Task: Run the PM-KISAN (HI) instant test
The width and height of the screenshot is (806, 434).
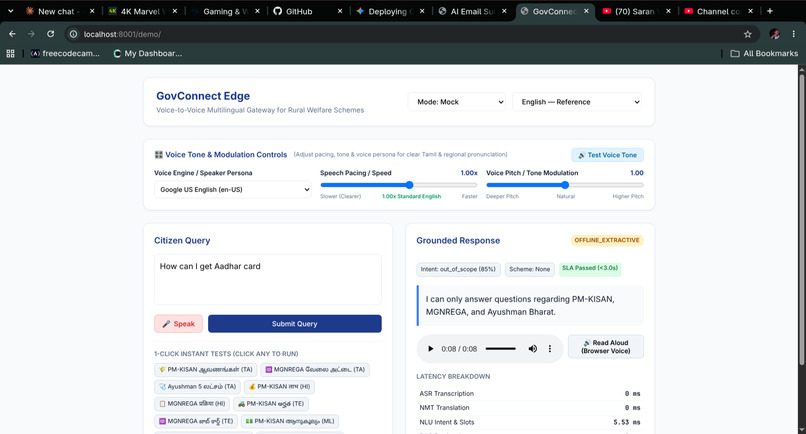Action: [279, 386]
